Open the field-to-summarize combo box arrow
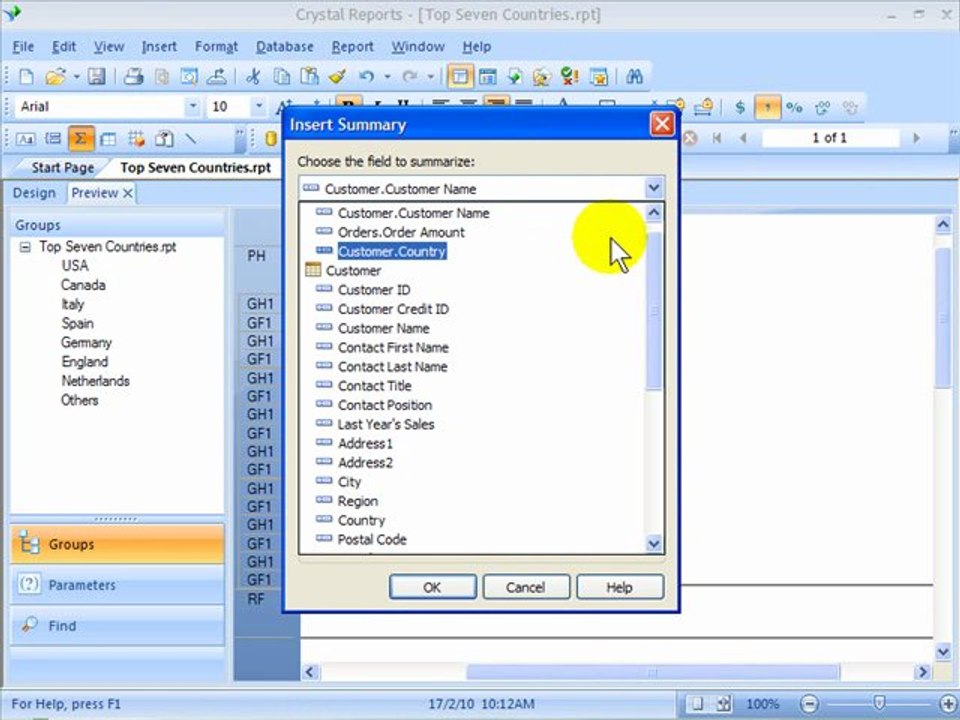960x720 pixels. [654, 188]
